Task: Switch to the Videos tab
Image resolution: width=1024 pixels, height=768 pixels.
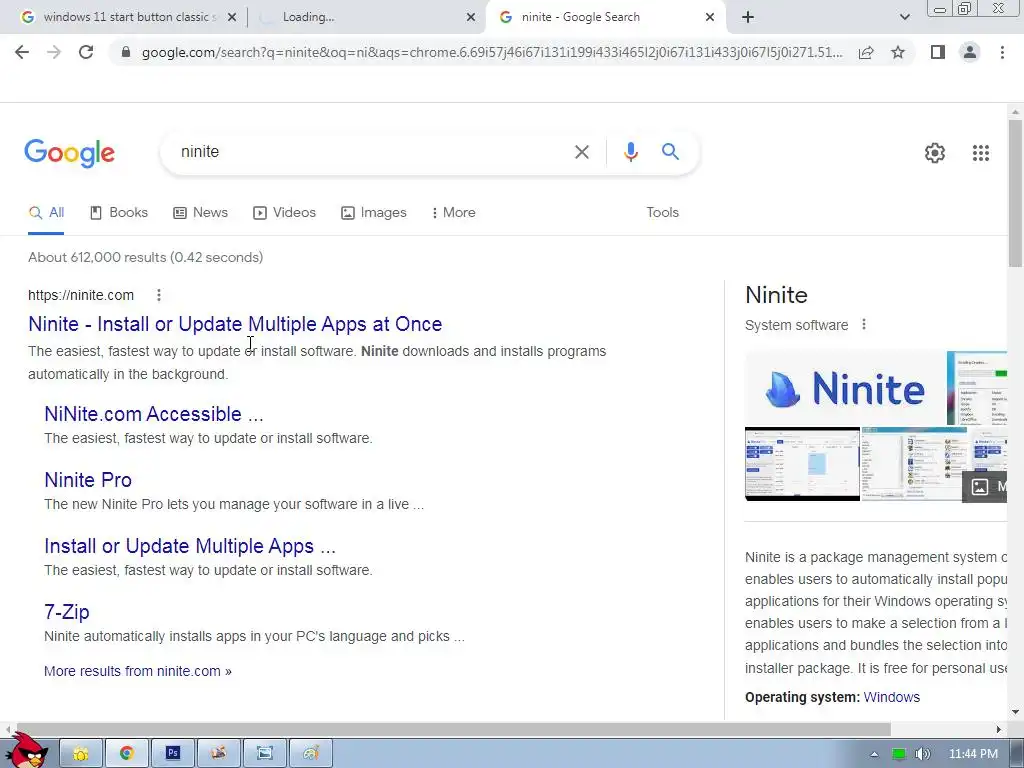Action: pyautogui.click(x=284, y=213)
